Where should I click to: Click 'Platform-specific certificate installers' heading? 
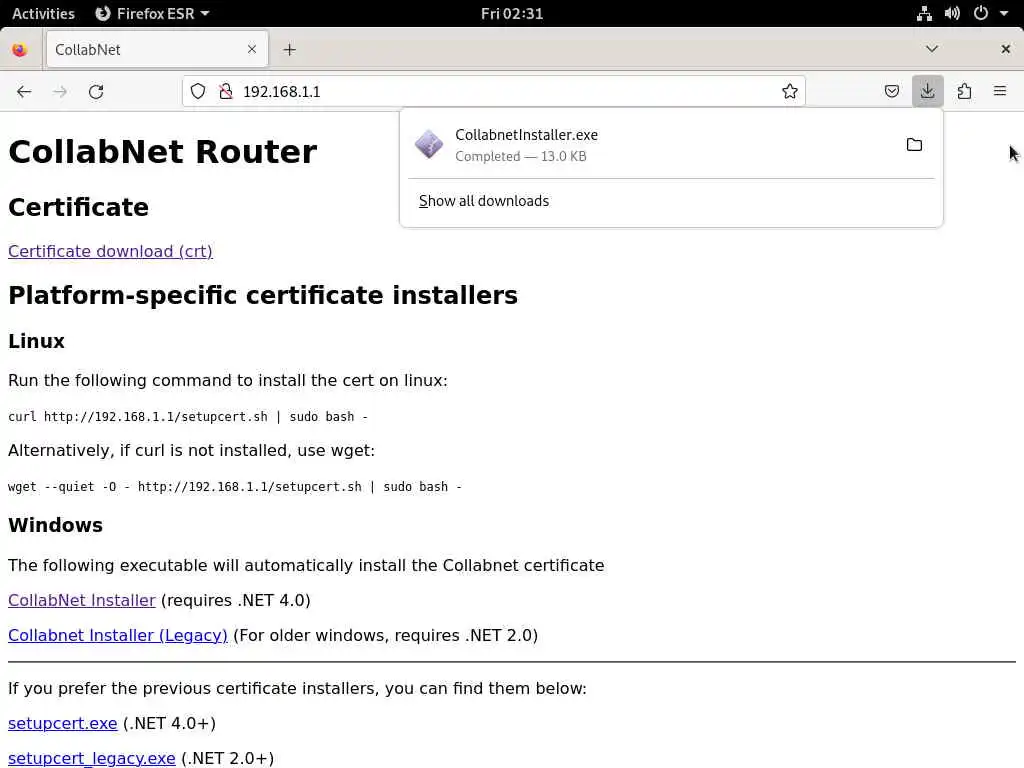[x=263, y=295]
